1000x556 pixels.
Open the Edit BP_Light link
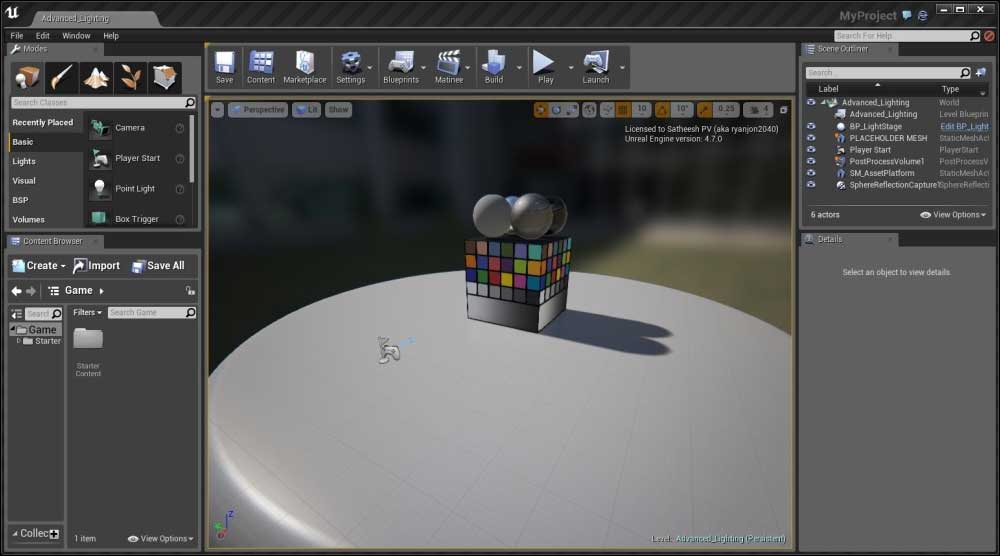(964, 126)
